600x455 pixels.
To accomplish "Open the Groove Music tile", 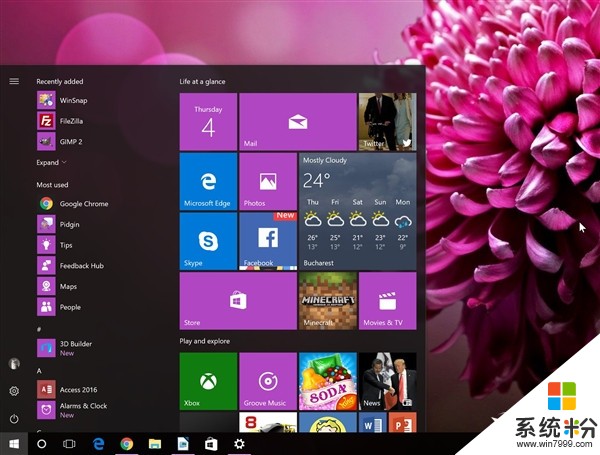I will [x=268, y=381].
